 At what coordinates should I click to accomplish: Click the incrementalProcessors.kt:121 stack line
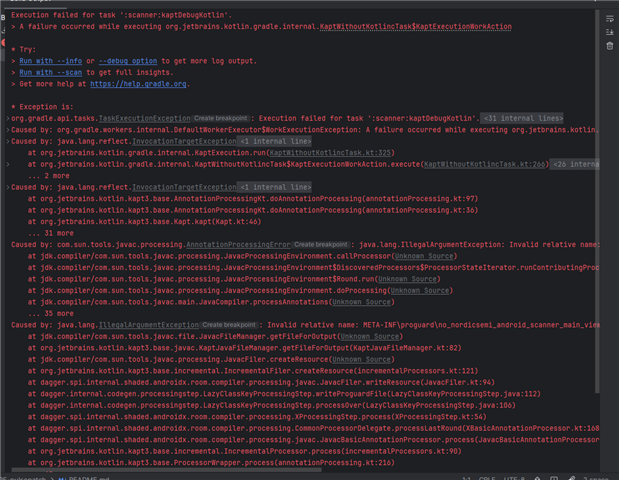pyautogui.click(x=253, y=371)
